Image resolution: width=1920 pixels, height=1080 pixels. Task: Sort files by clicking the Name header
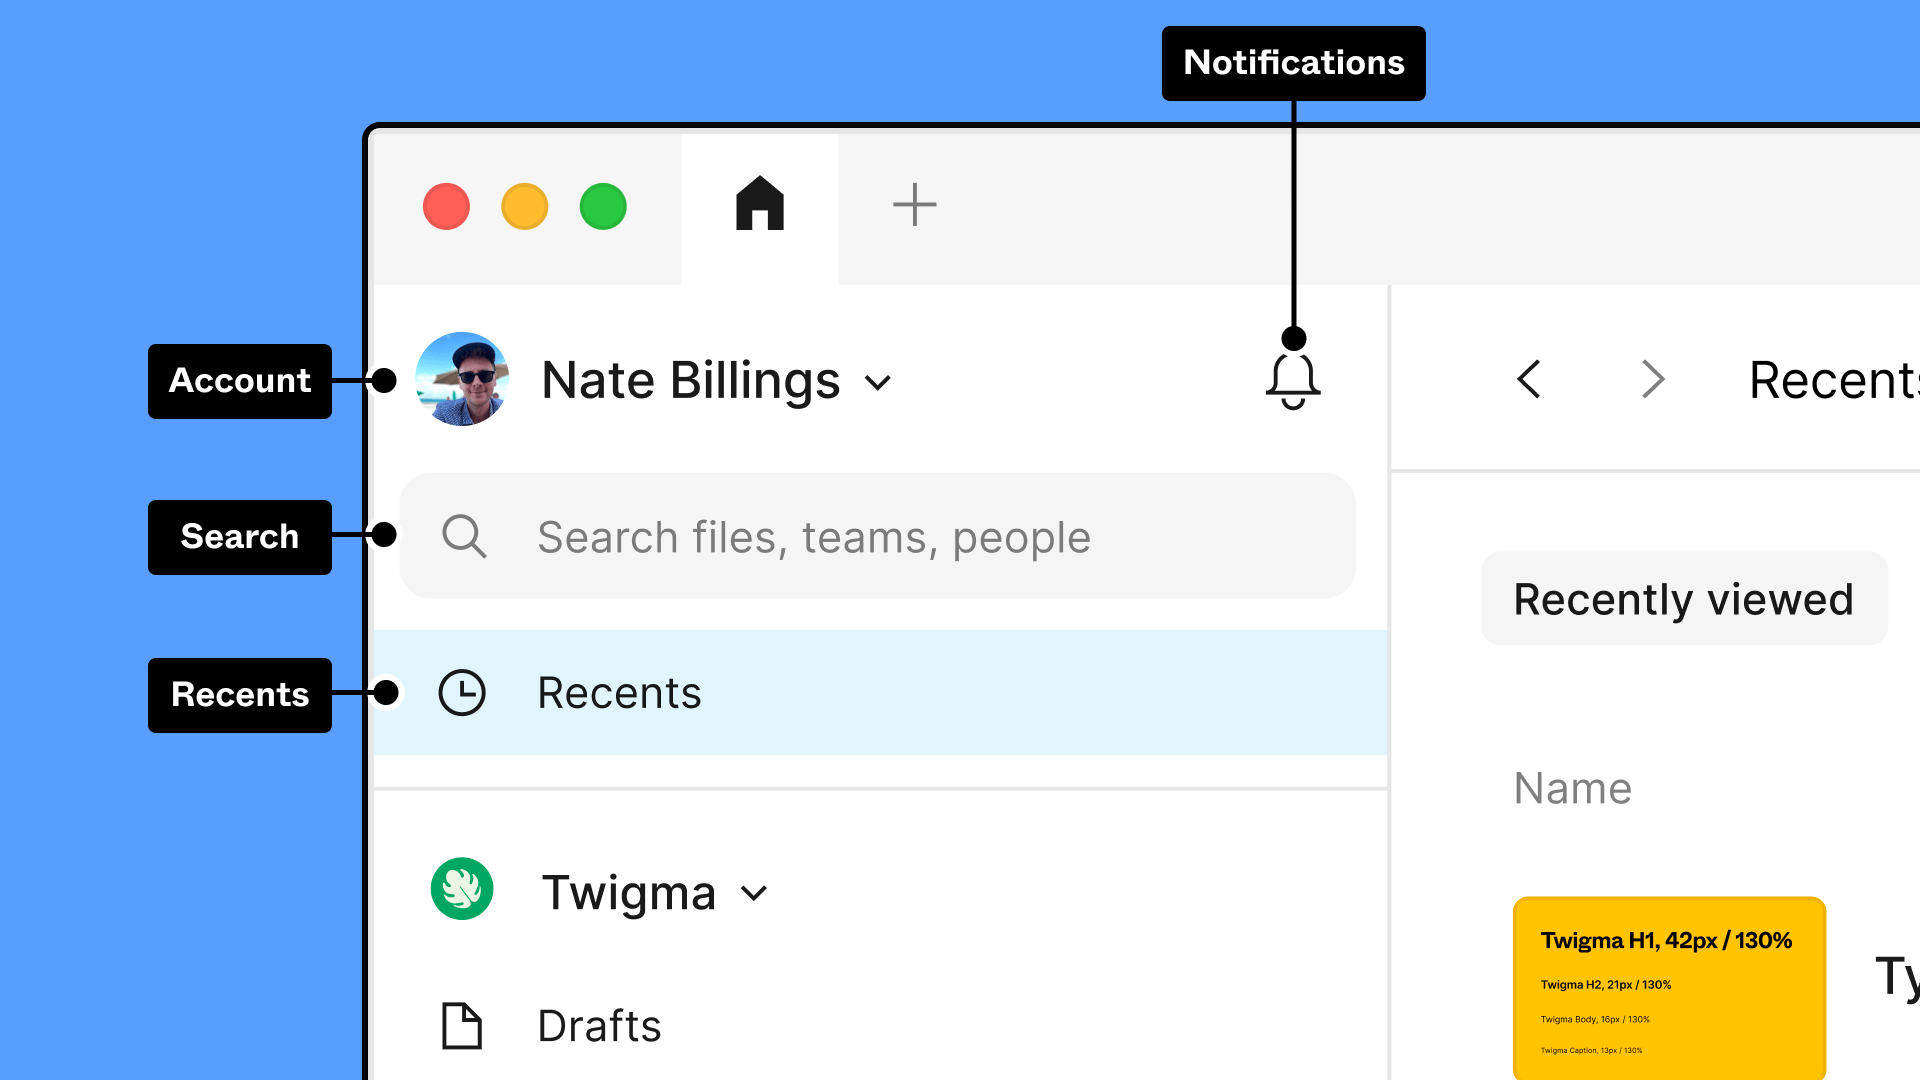click(x=1572, y=788)
